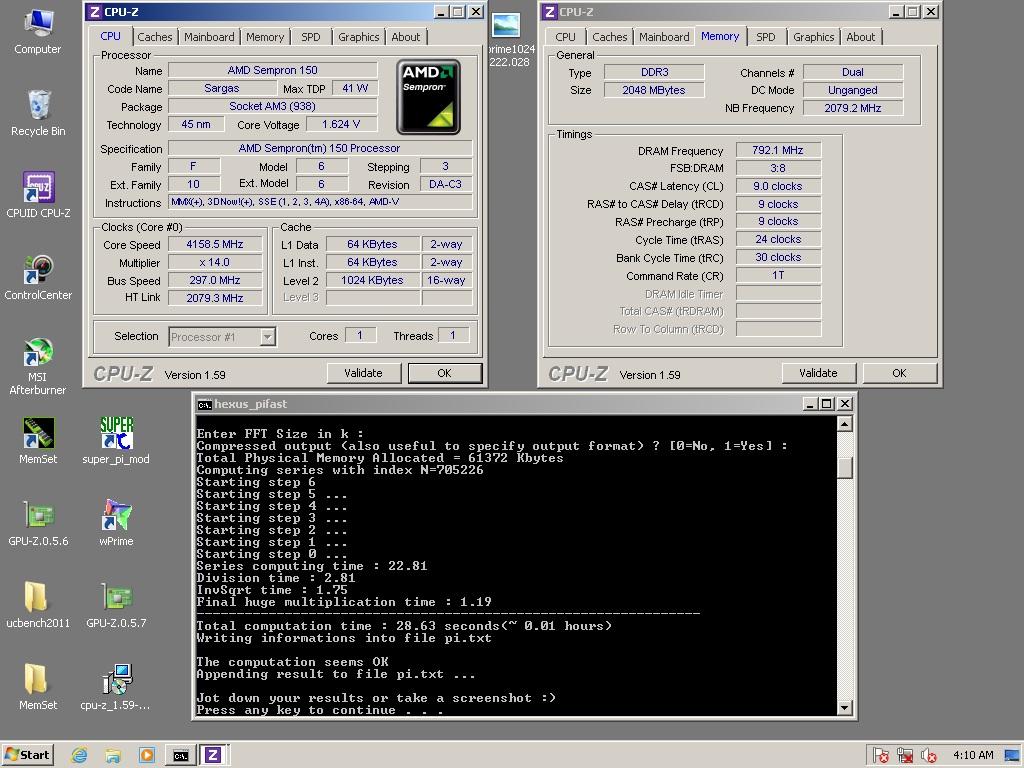This screenshot has height=768, width=1024.
Task: Open Caches tab in right CPU-Z window
Action: coord(610,37)
